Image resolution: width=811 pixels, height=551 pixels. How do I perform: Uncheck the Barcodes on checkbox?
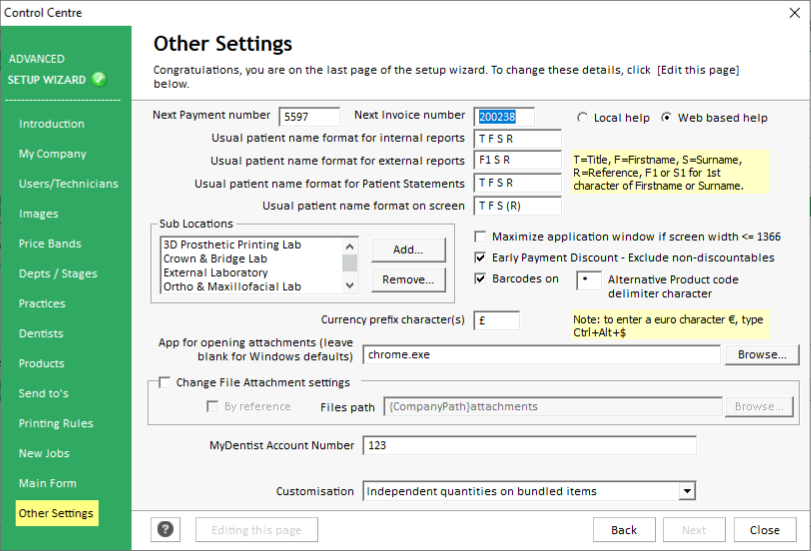[x=481, y=279]
